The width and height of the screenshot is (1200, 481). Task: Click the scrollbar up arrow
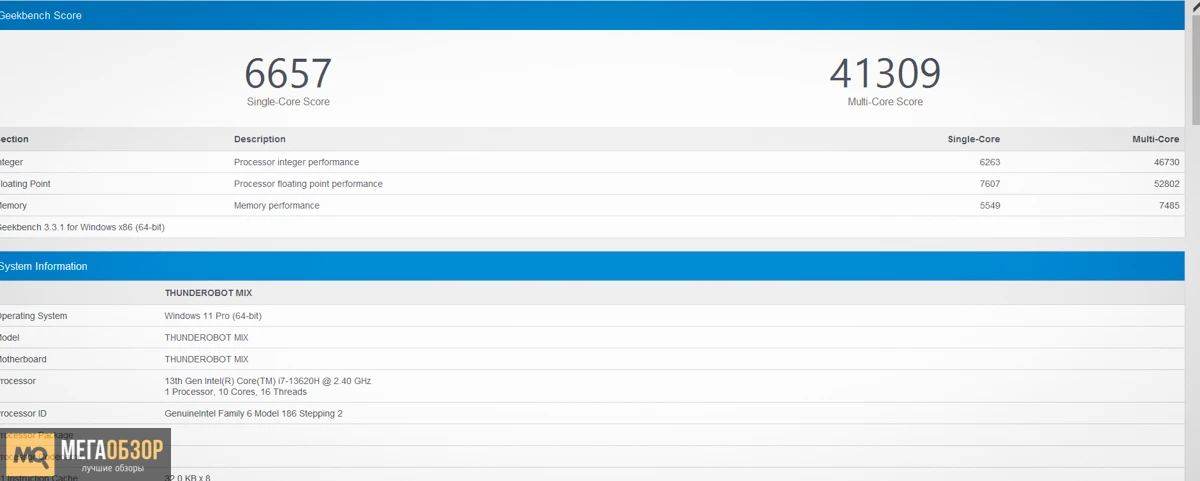(1194, 6)
